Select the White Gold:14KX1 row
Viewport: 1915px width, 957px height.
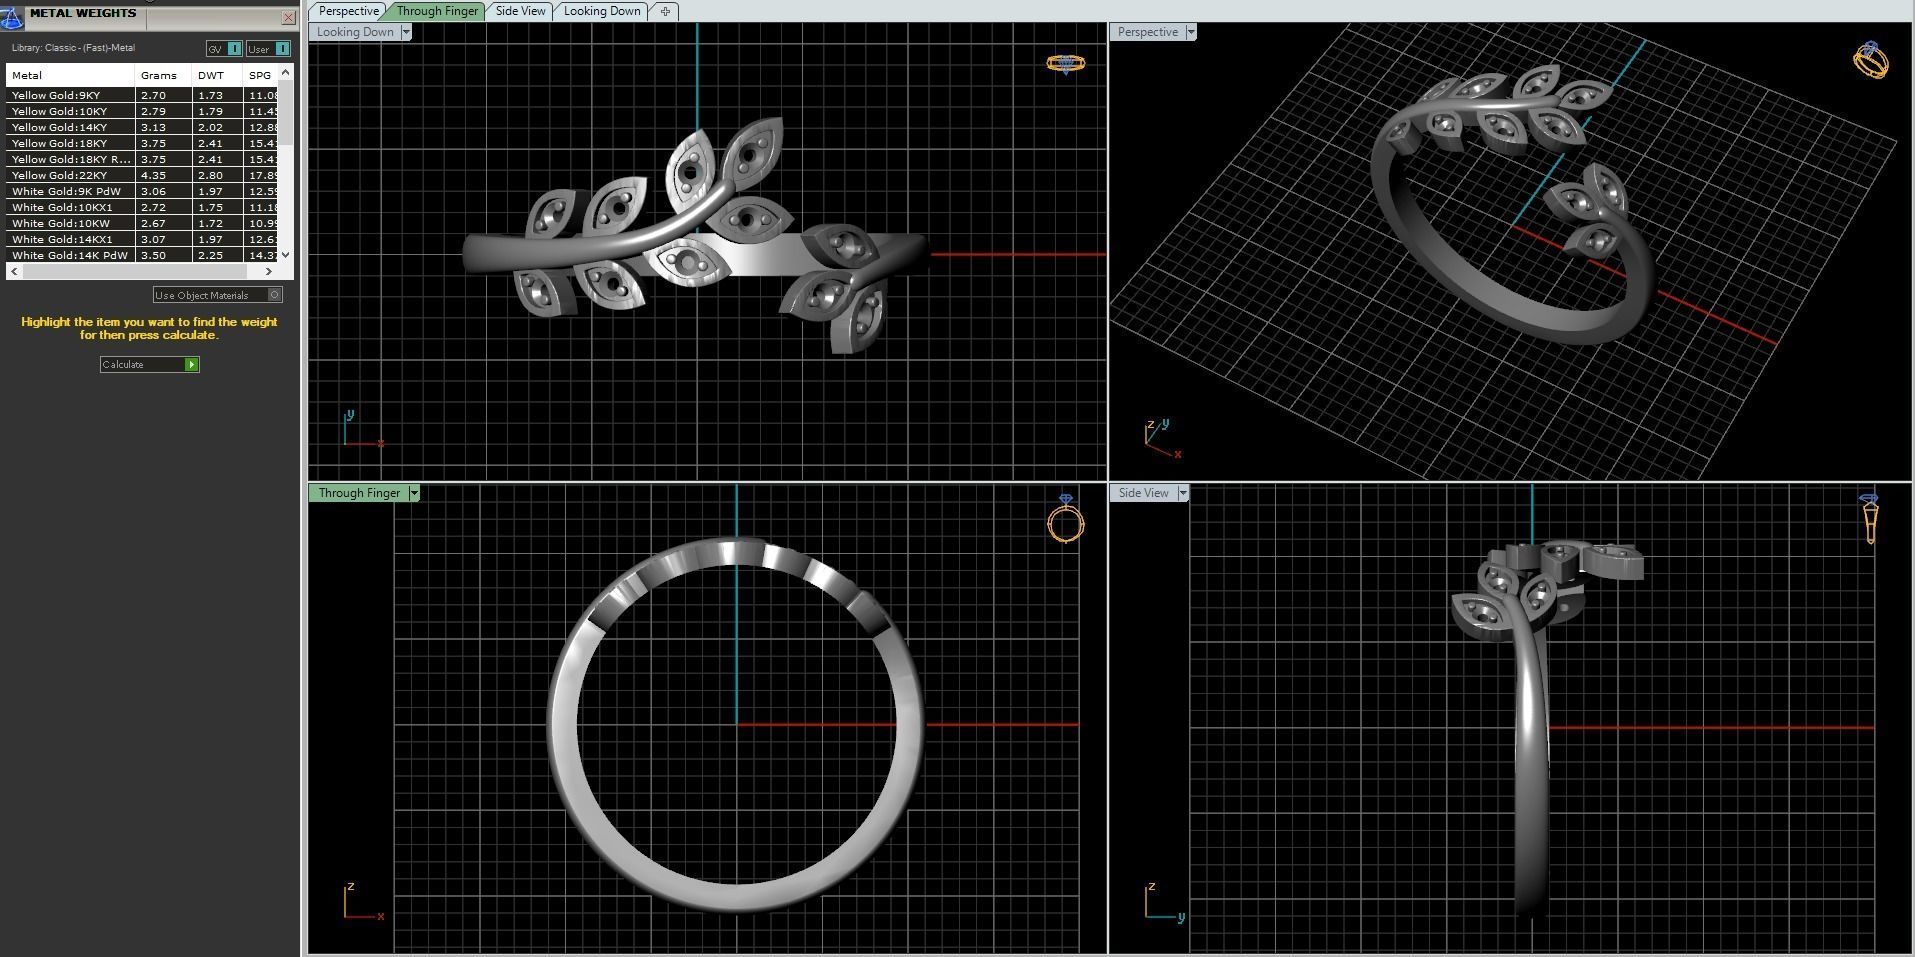tap(143, 239)
